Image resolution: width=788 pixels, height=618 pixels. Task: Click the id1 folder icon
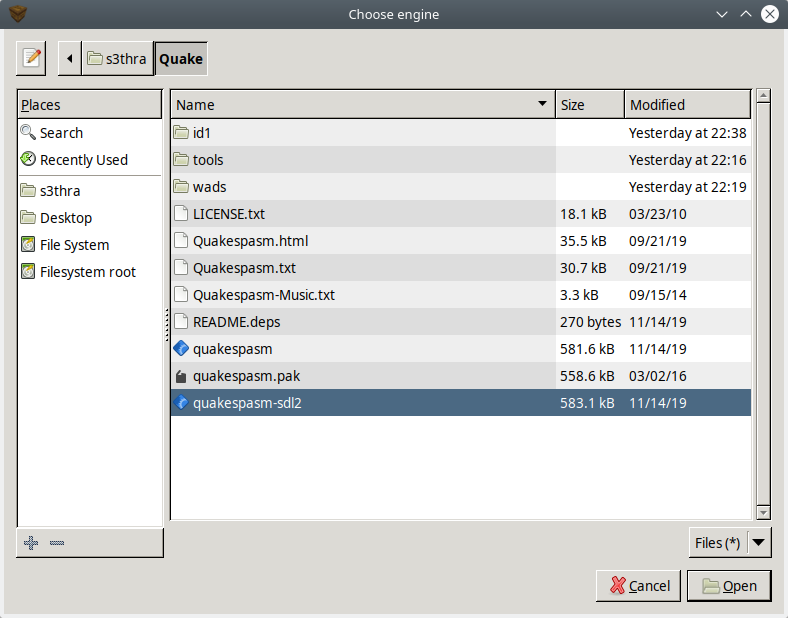click(181, 132)
